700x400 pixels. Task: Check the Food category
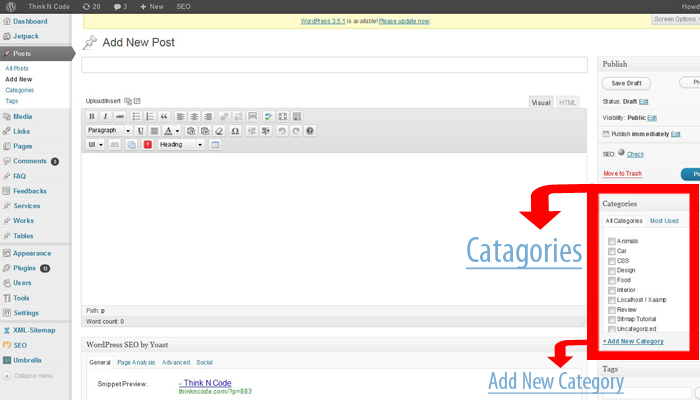(612, 280)
